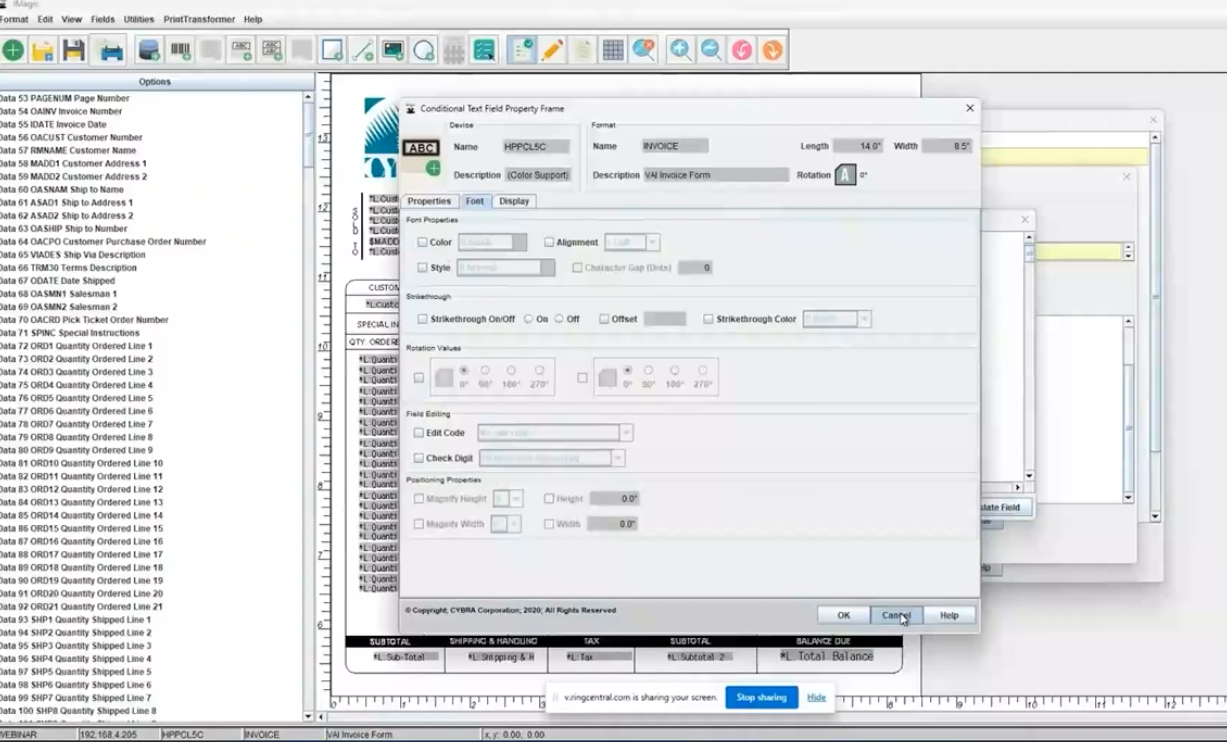The height and width of the screenshot is (742, 1227).
Task: Tick the Check Digit checkbox
Action: tap(419, 458)
